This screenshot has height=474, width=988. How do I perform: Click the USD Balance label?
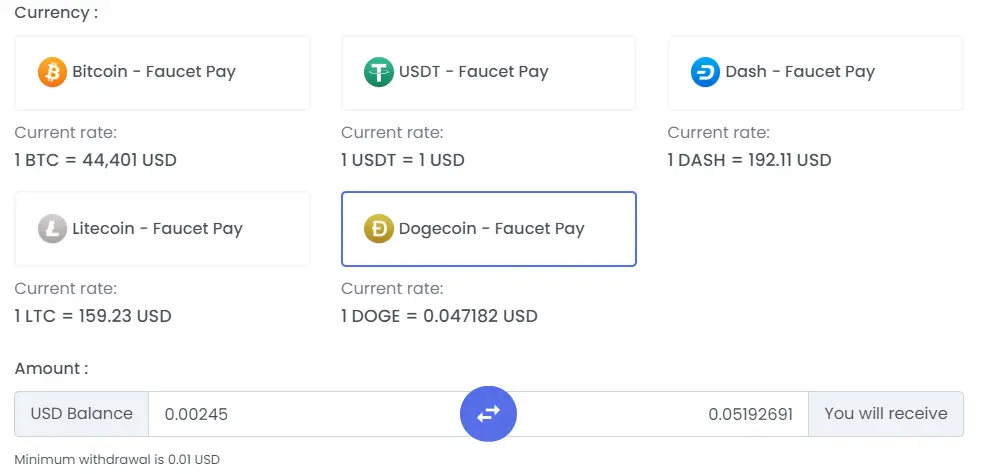[82, 414]
